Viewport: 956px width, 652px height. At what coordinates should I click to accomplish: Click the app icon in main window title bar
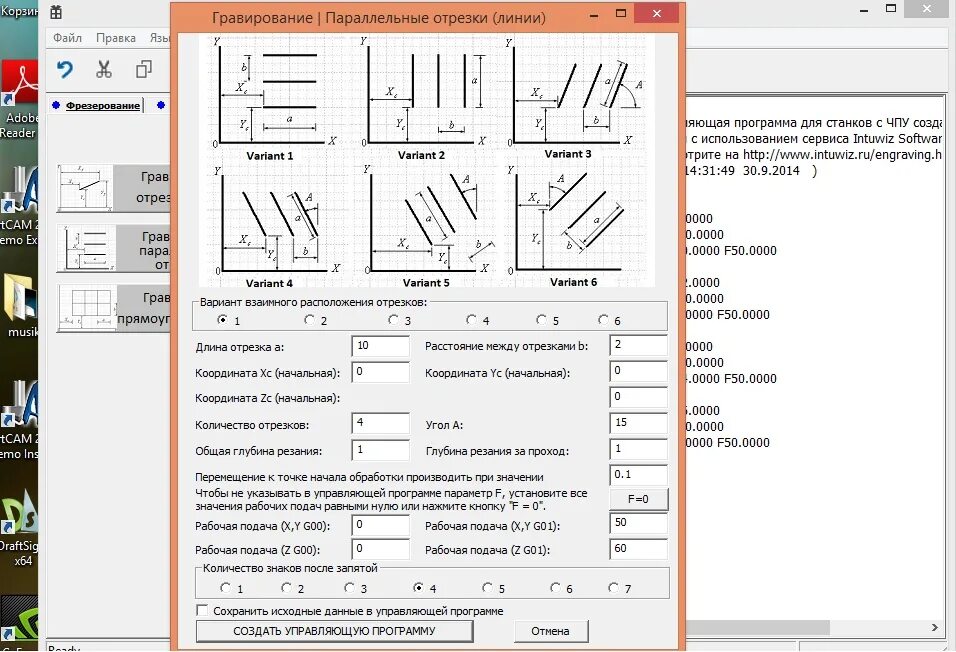[x=55, y=12]
